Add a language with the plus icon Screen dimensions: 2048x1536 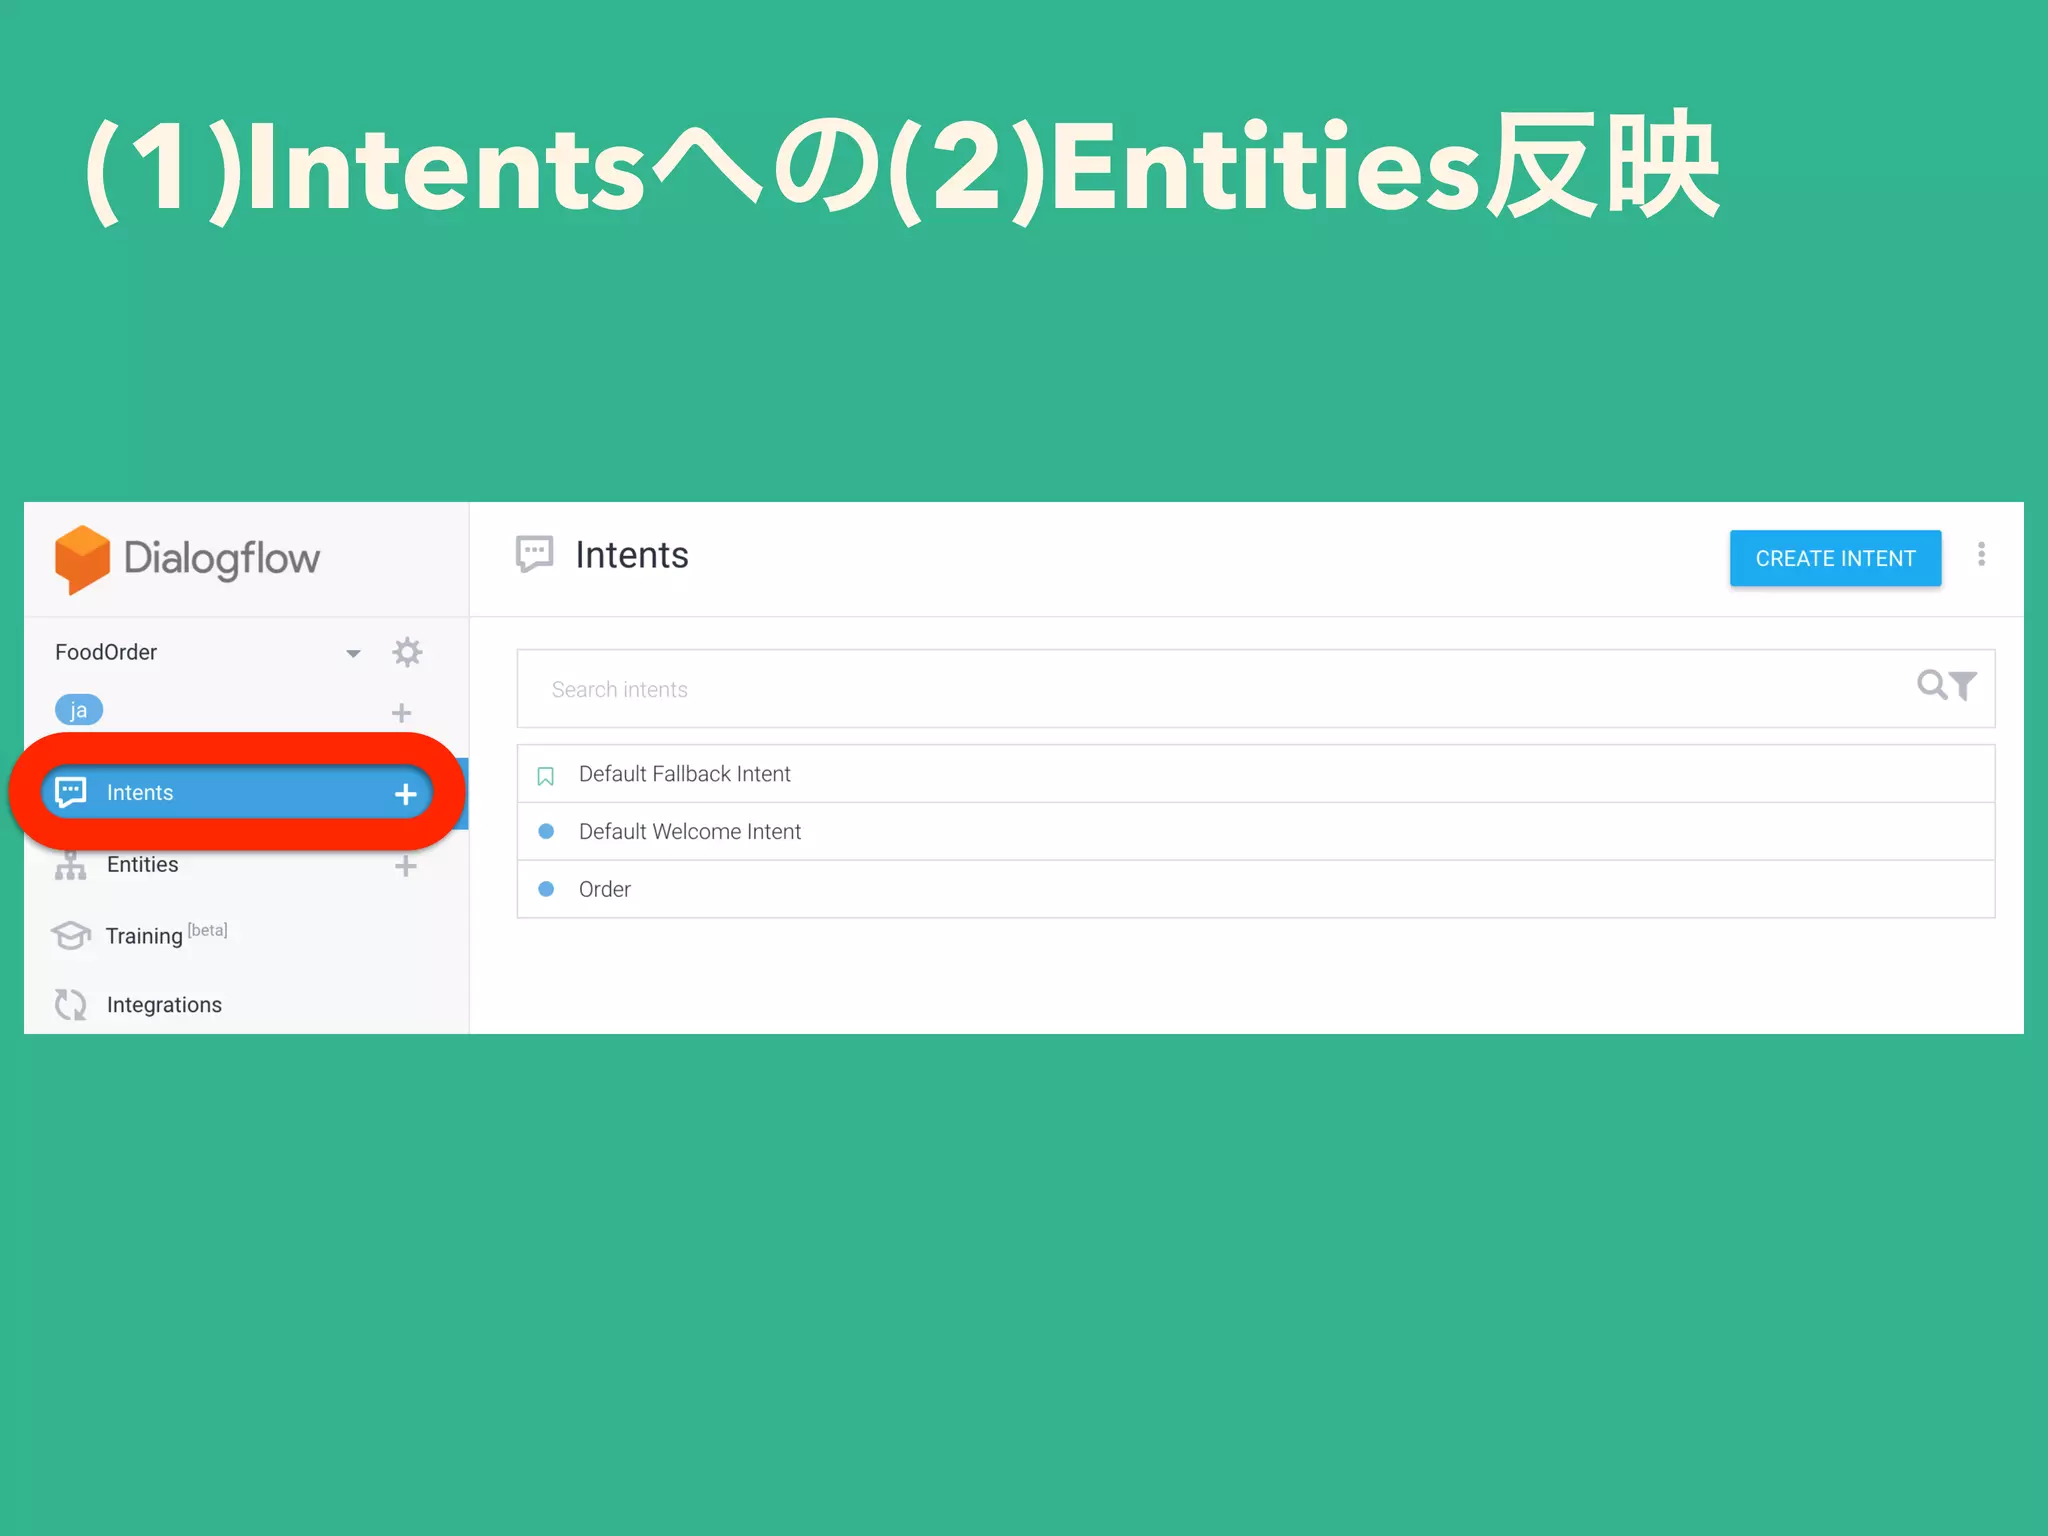[x=401, y=713]
